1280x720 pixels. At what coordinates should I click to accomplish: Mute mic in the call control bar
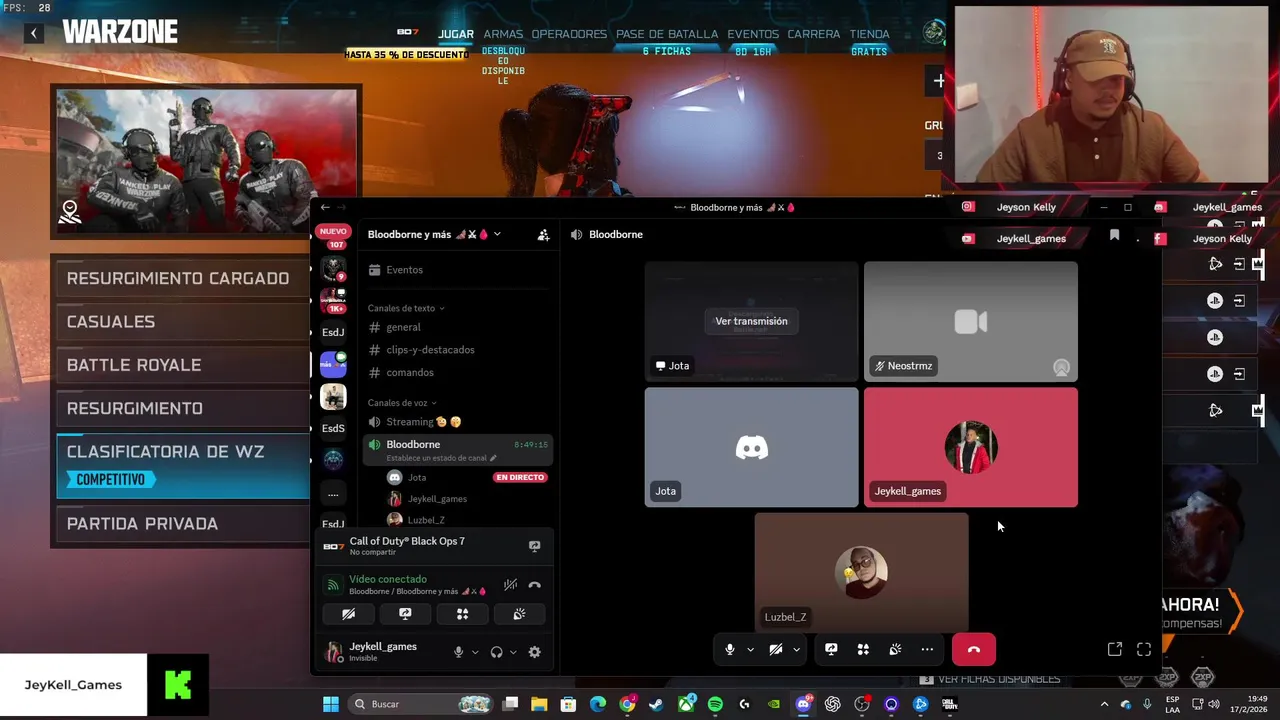click(x=729, y=650)
